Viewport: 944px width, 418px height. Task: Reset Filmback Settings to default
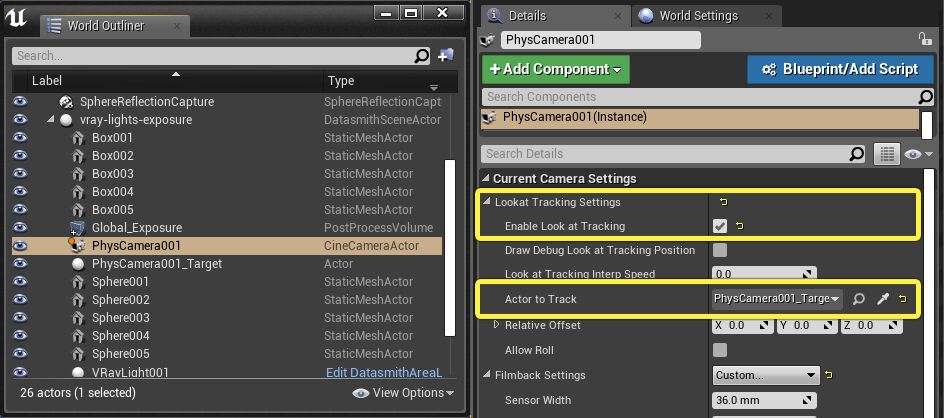[829, 376]
